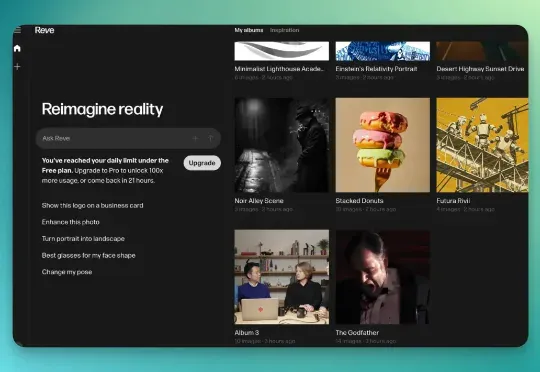Screen dimensions: 540x372
Task: Select the 'Enhance this photo' suggestion
Action: 71,222
